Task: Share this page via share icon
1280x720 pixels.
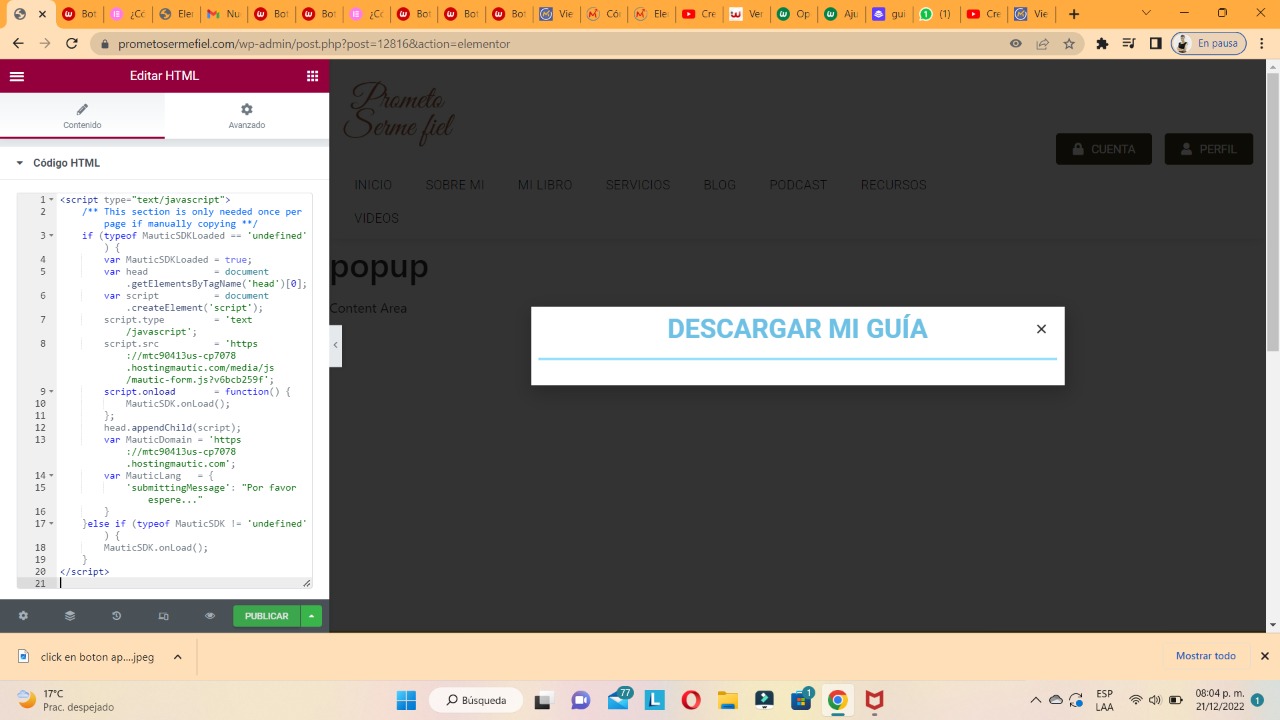Action: click(1042, 44)
